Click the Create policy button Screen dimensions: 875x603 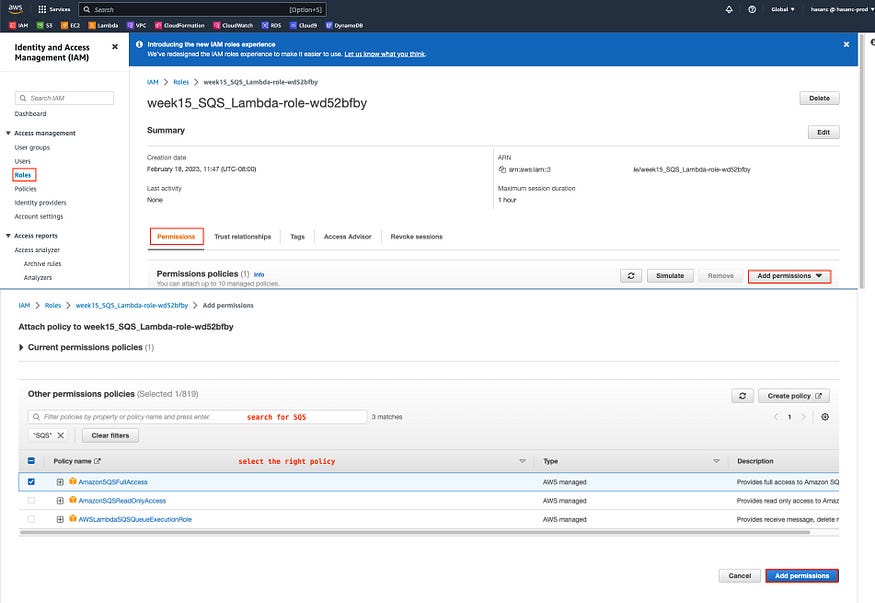(794, 395)
